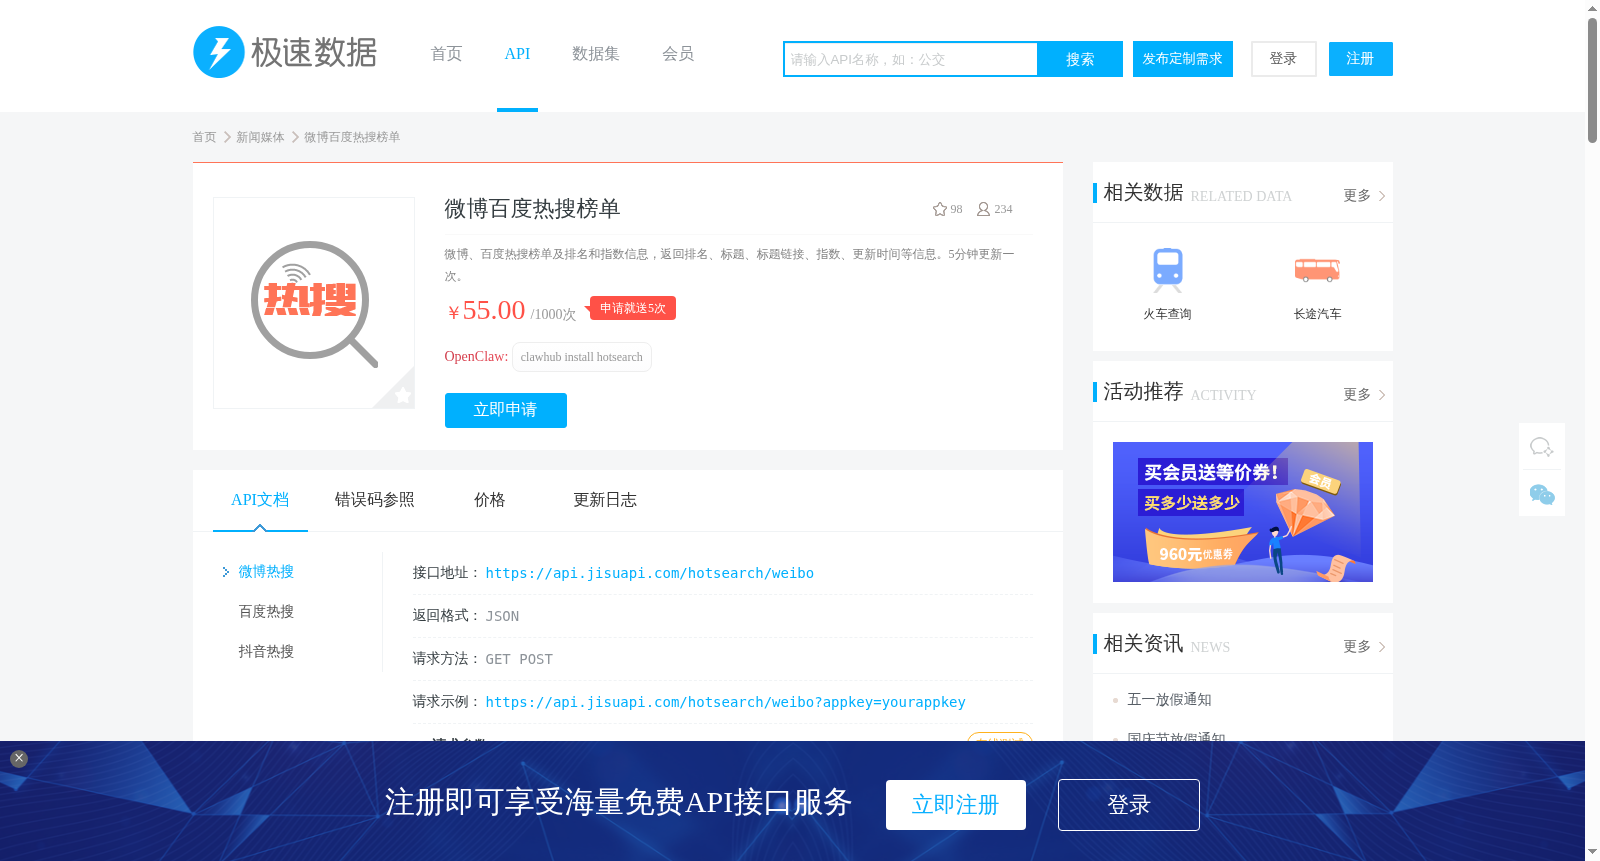The width and height of the screenshot is (1600, 861).
Task: Click the 新闻媒体 breadcrumb link
Action: 260,137
